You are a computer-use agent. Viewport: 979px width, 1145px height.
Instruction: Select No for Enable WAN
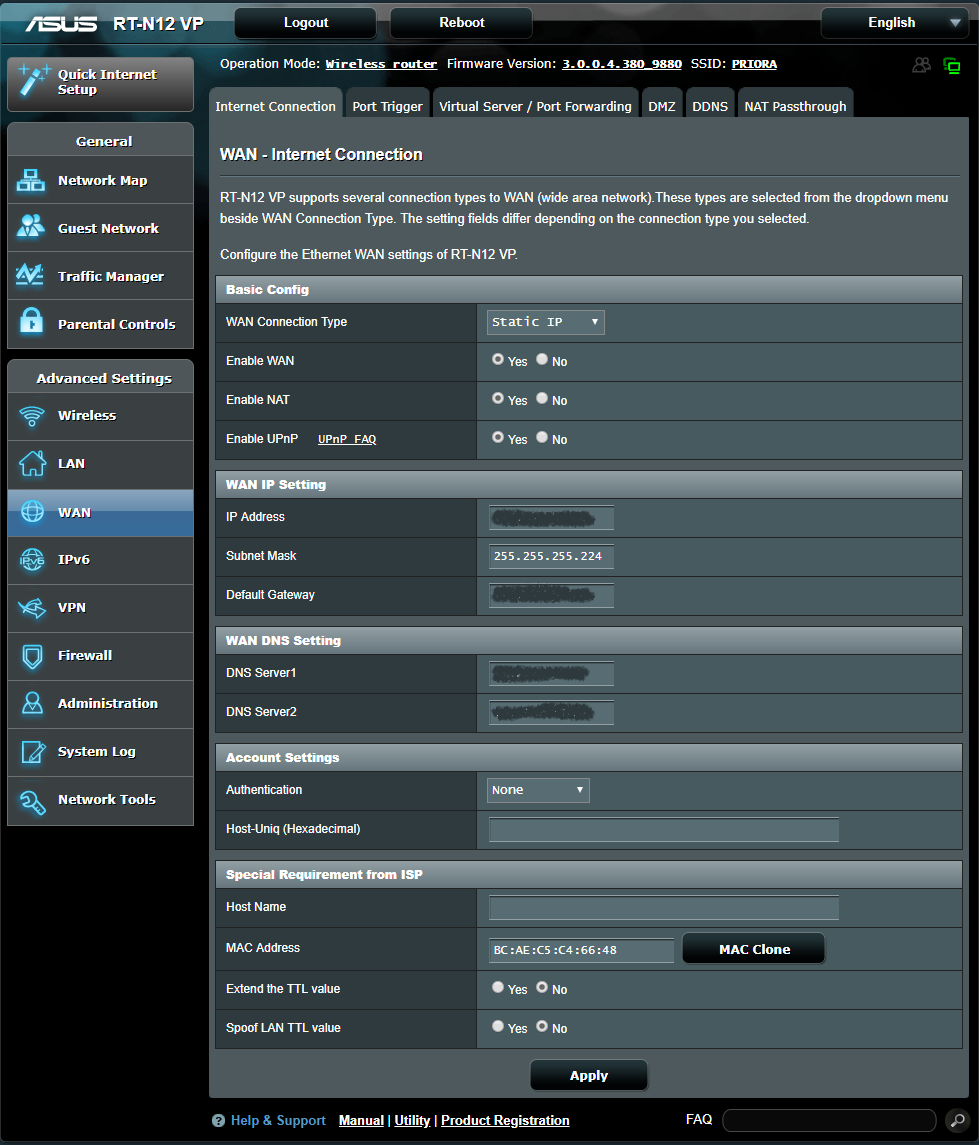pos(542,359)
